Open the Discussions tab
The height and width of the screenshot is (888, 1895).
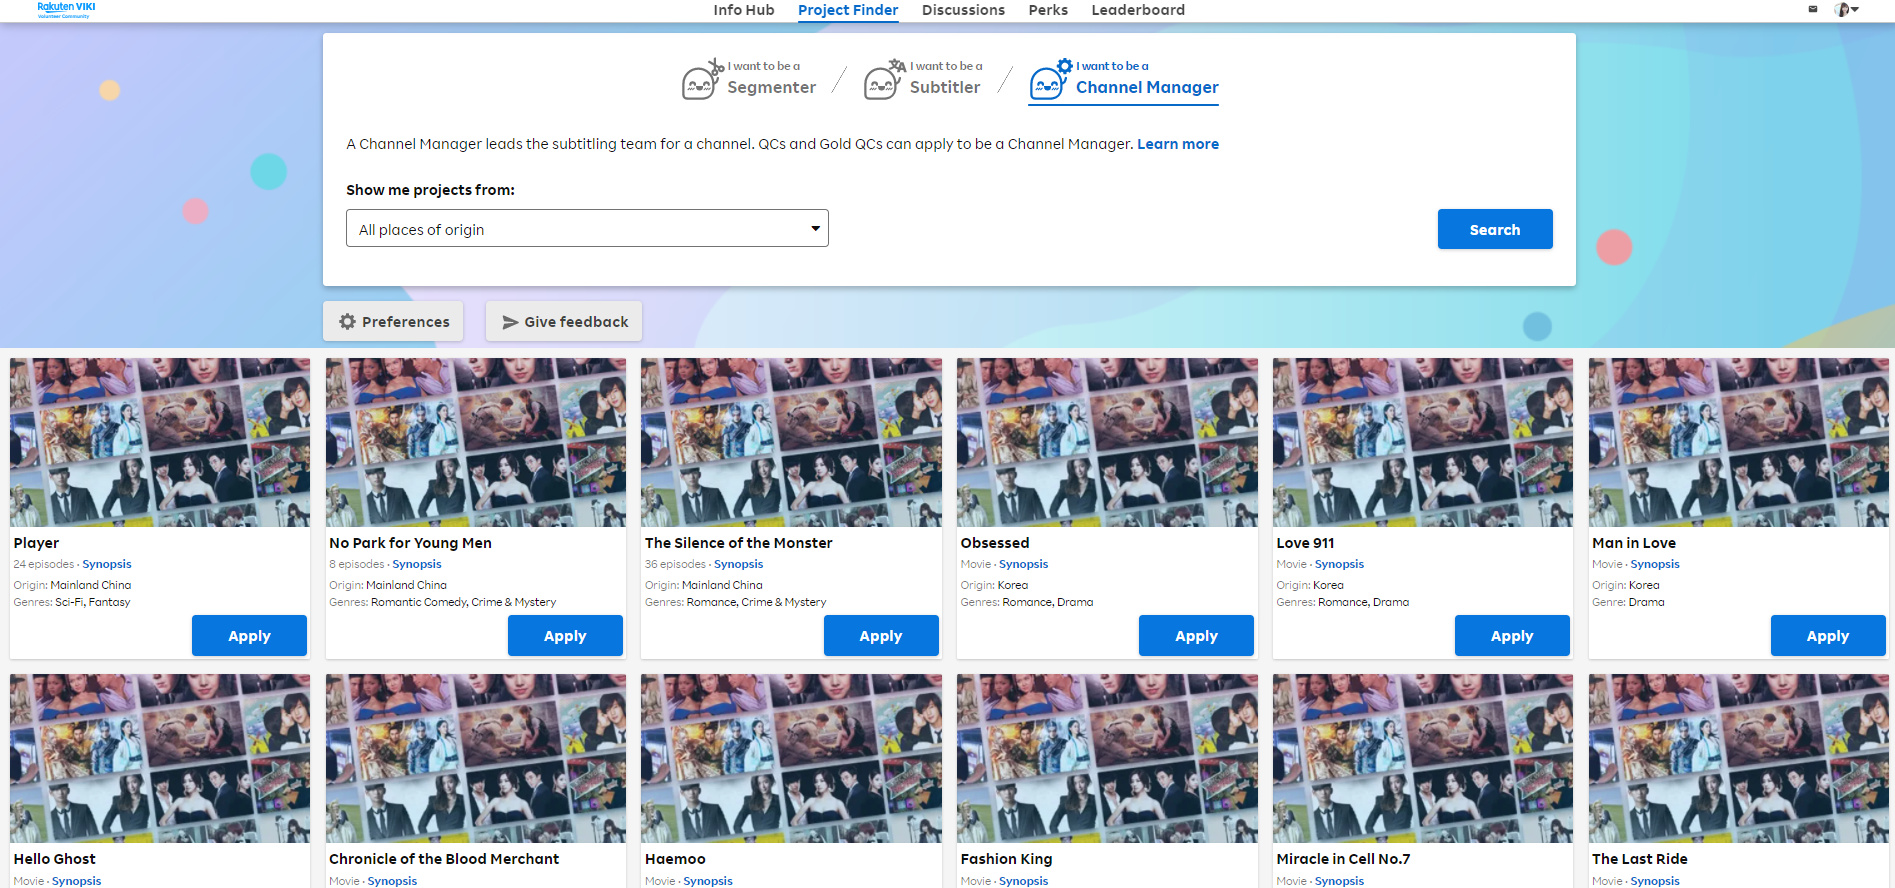tap(962, 10)
